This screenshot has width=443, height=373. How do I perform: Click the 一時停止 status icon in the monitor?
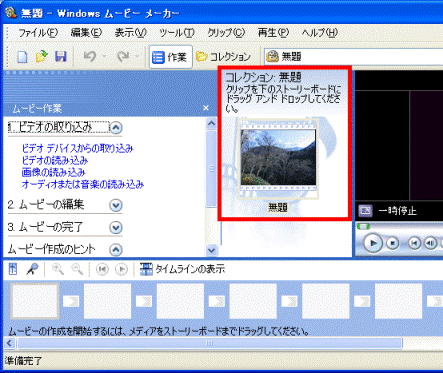(365, 211)
